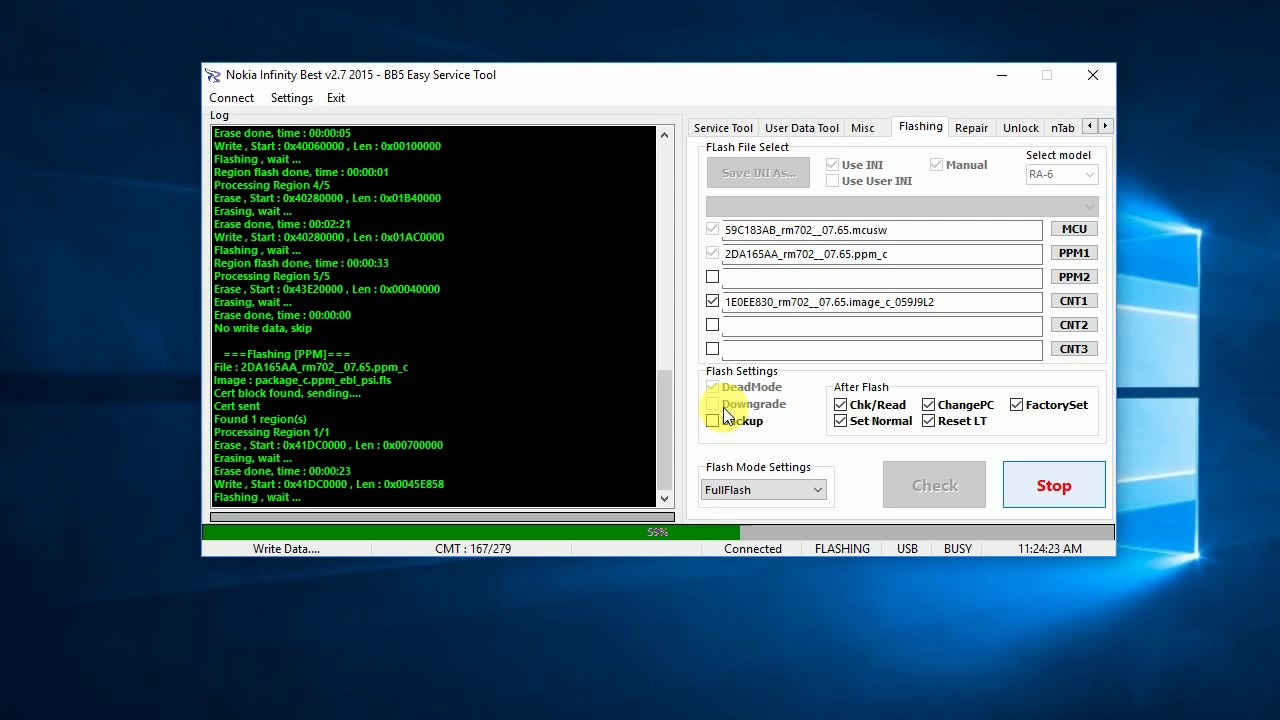Click the PPM1 file select button
This screenshot has width=1280, height=720.
pyautogui.click(x=1074, y=253)
